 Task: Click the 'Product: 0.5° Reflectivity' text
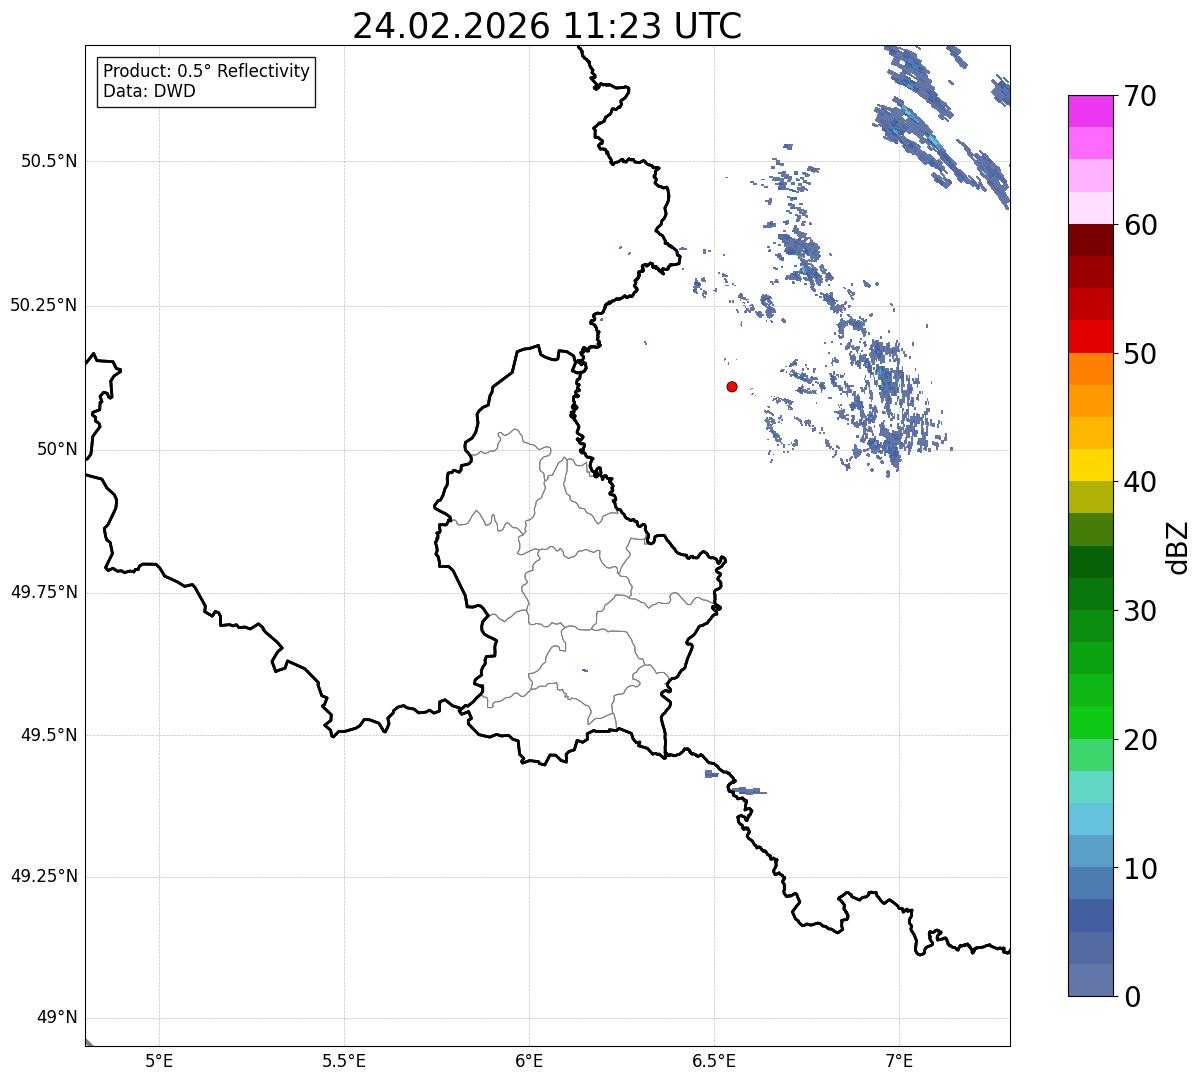point(206,72)
